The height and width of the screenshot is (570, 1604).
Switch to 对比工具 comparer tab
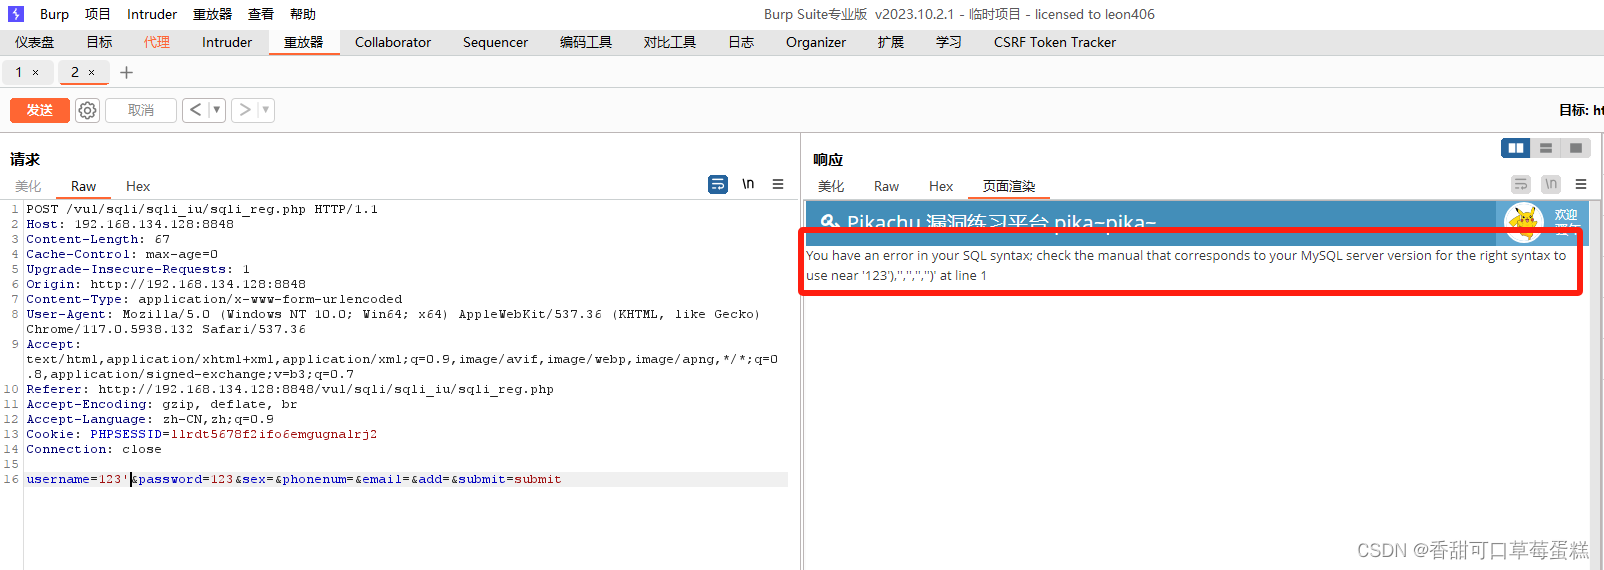[670, 42]
